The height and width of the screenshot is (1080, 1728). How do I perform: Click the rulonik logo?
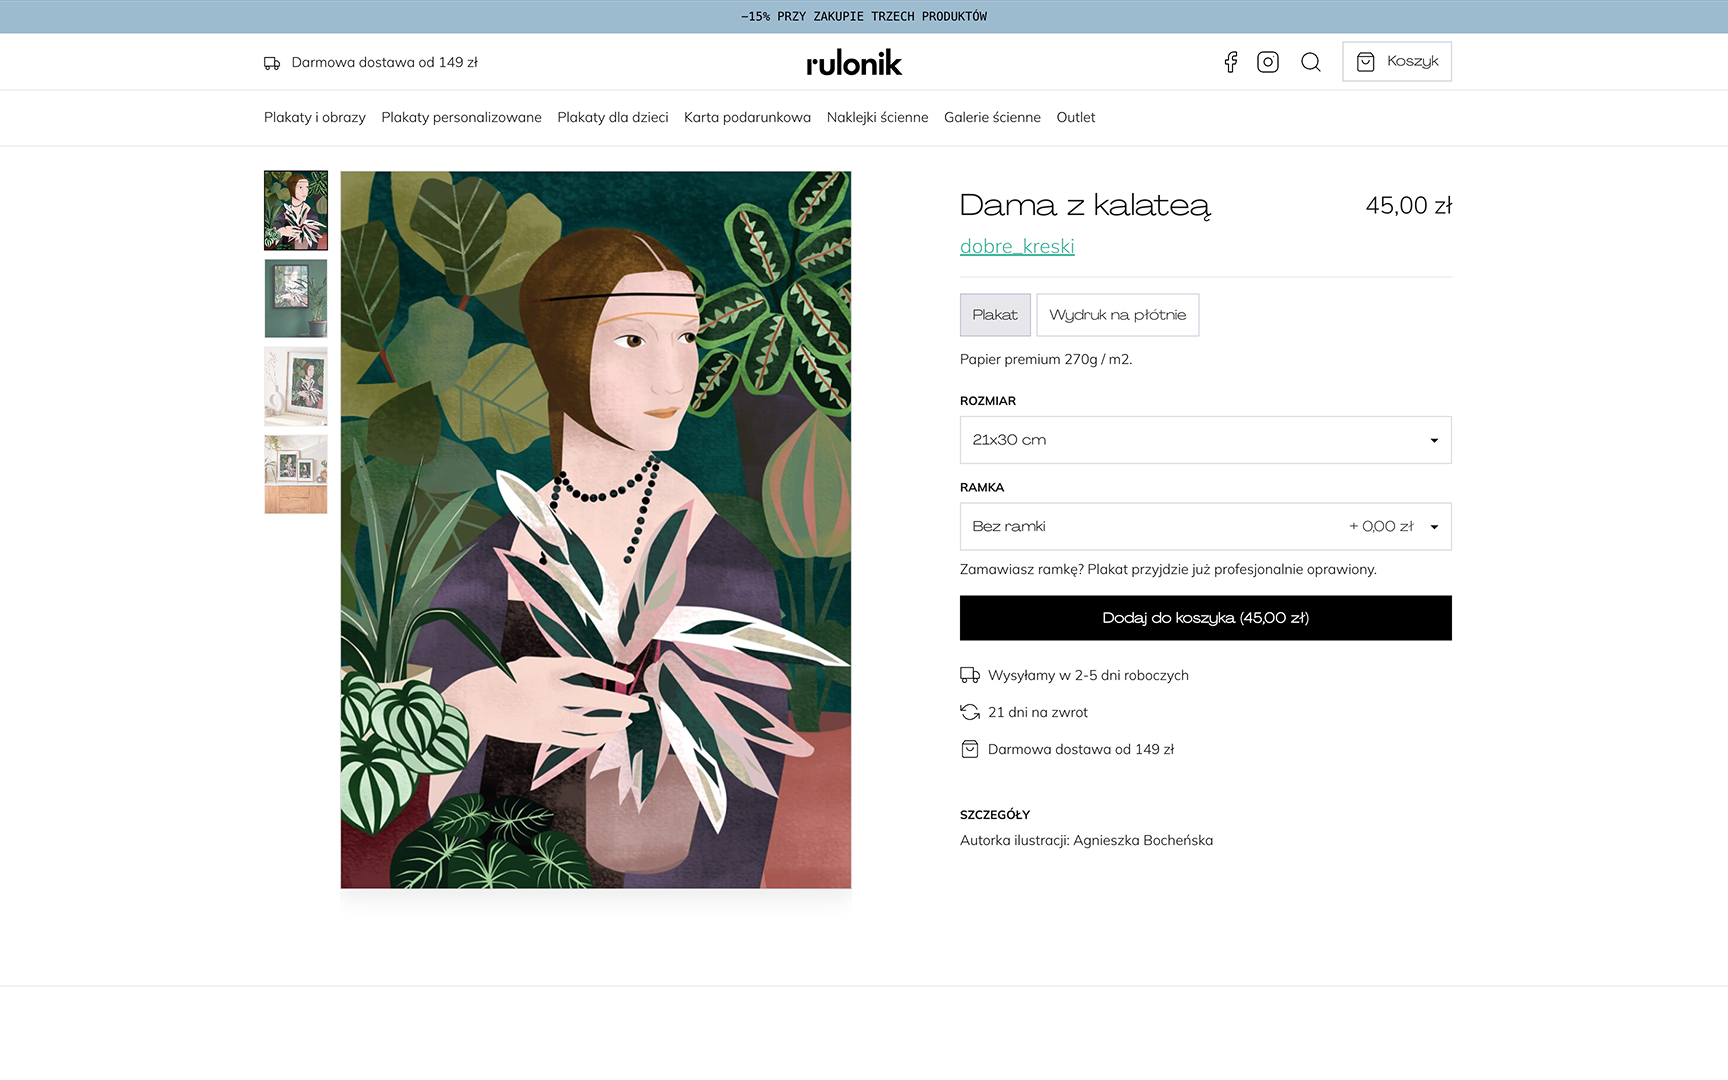click(854, 63)
